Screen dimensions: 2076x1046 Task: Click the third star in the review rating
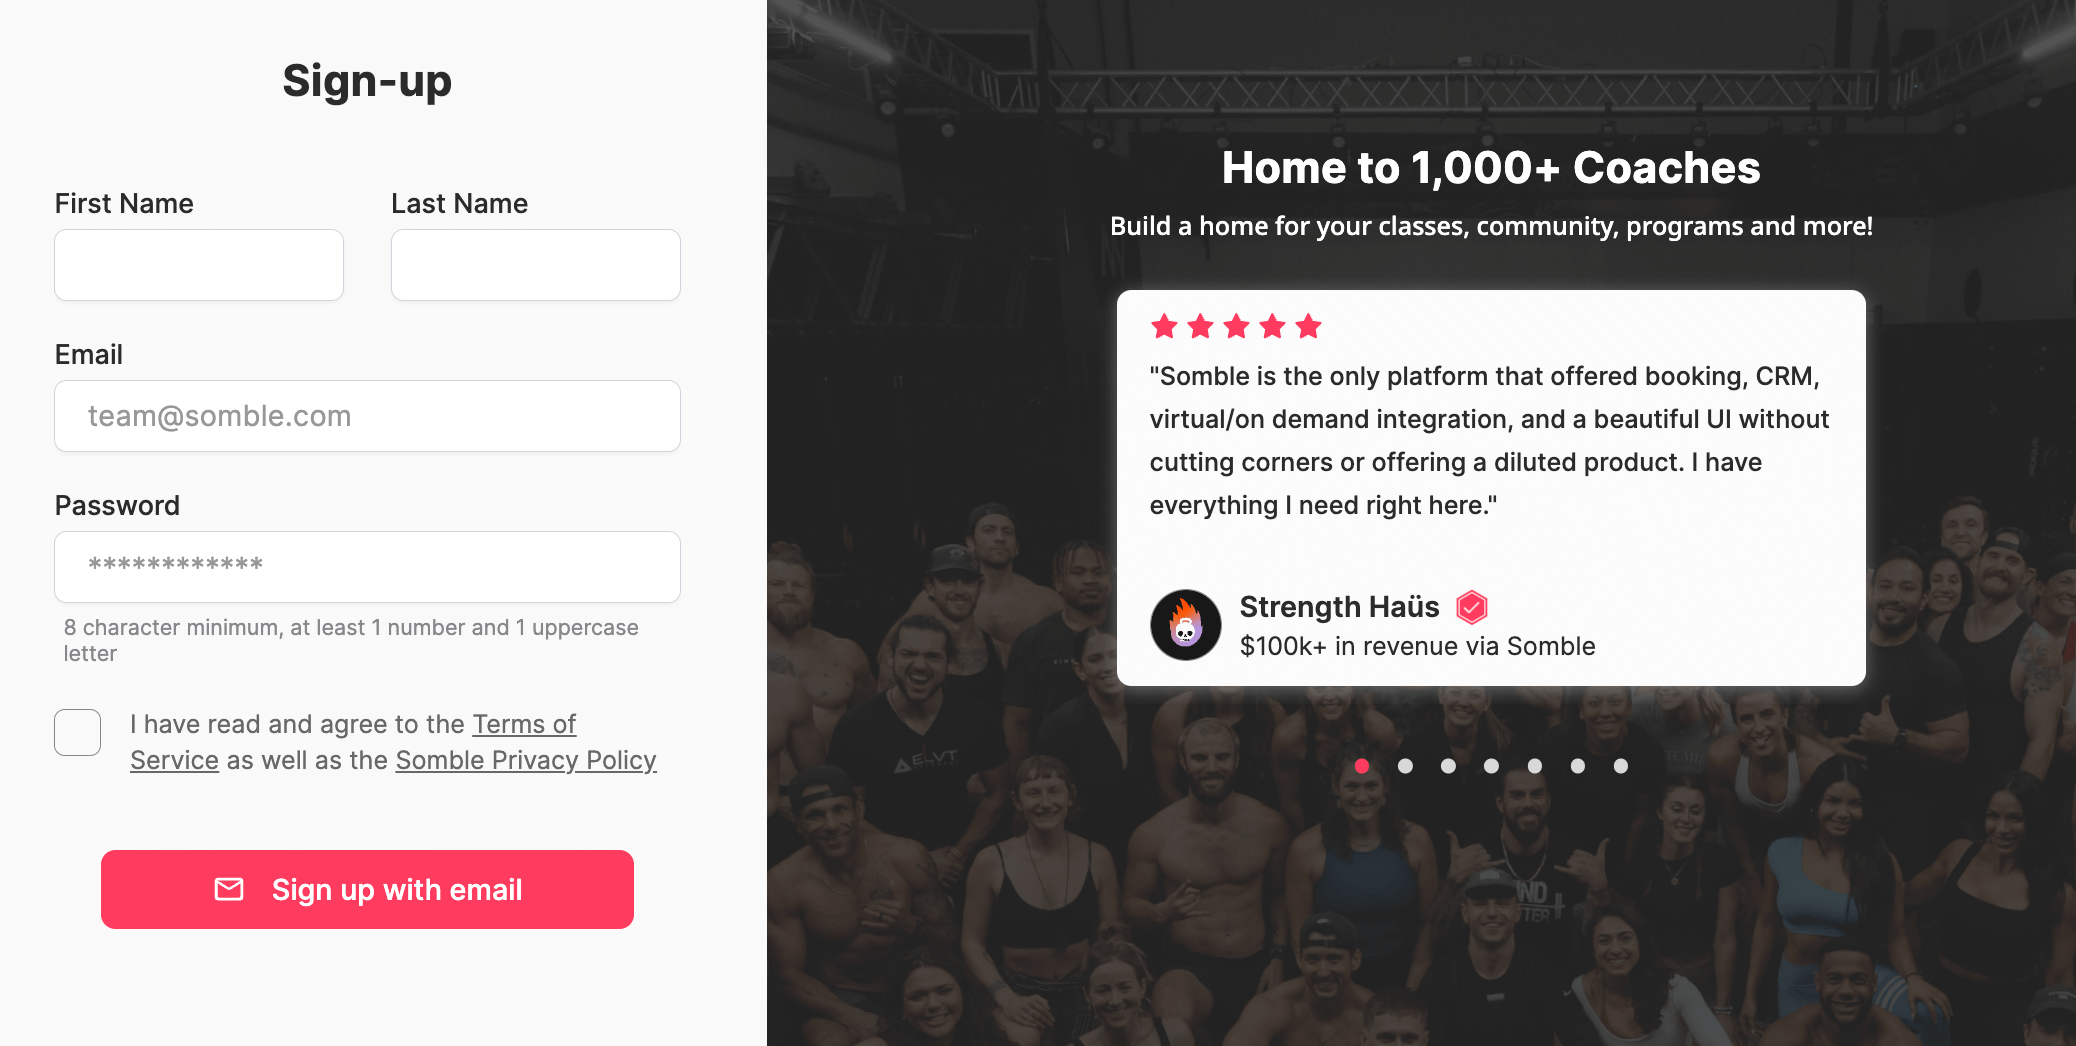coord(1236,326)
